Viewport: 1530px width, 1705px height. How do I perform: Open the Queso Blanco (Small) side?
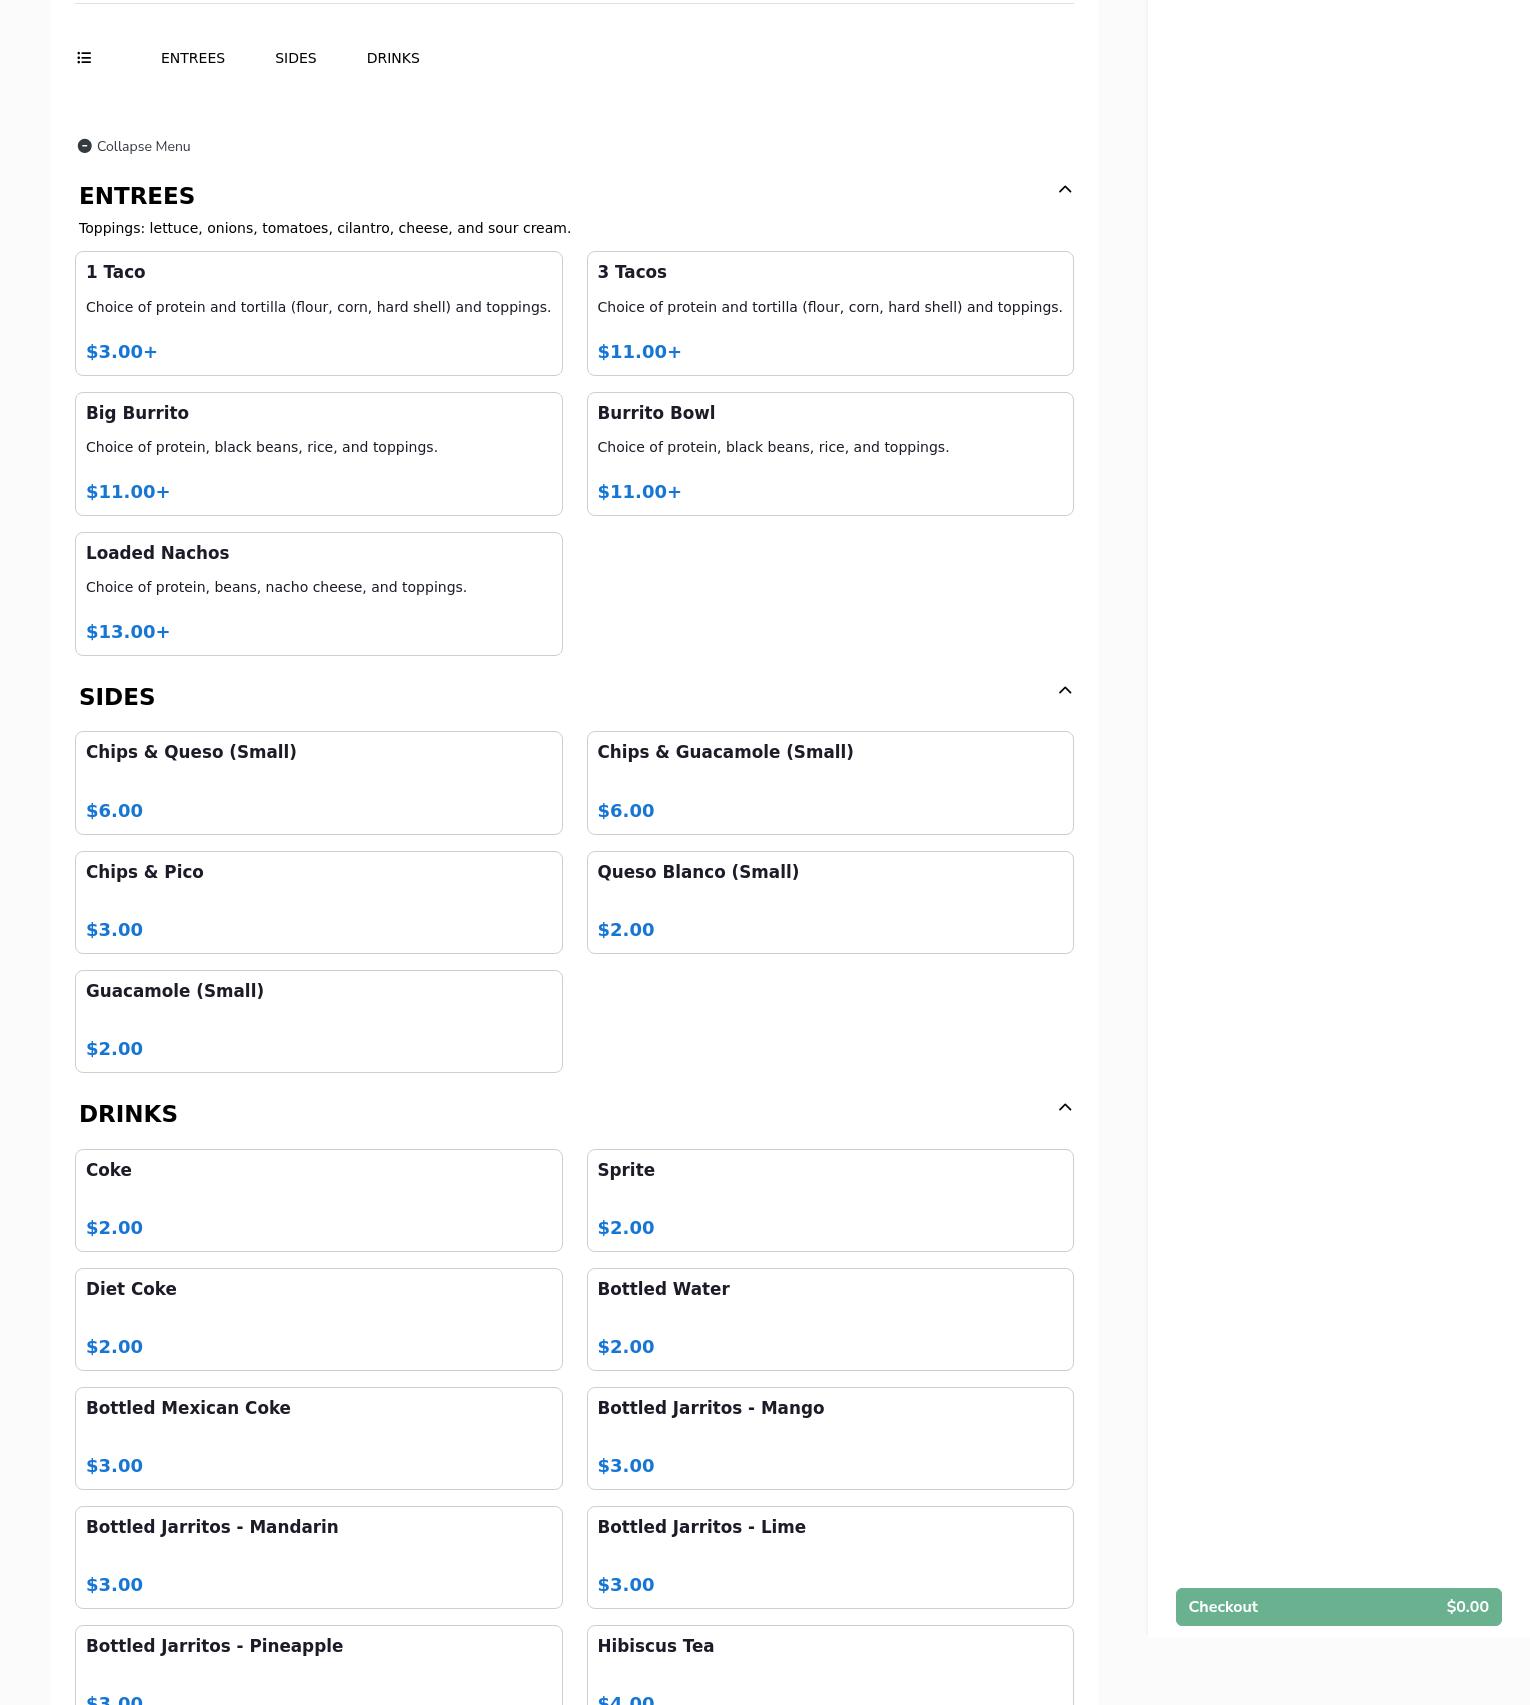click(829, 902)
